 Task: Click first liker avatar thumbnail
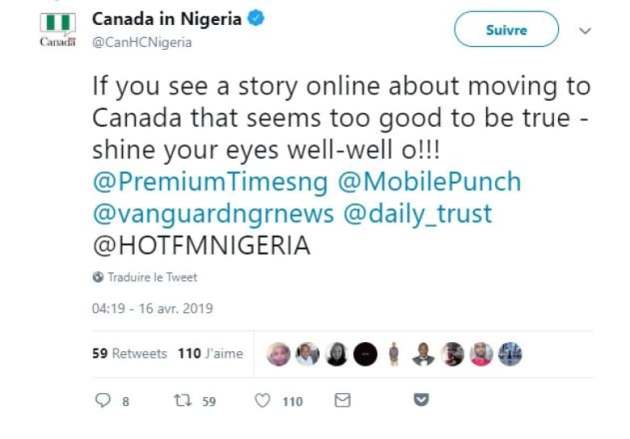278,354
